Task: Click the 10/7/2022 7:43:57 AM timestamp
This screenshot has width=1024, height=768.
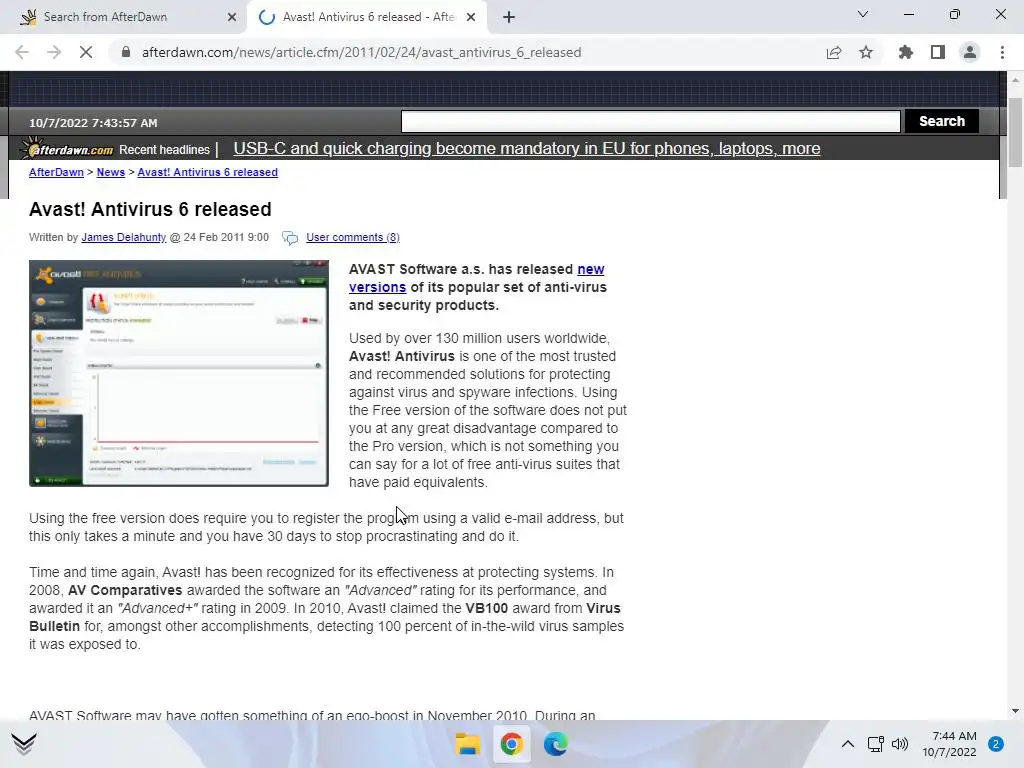Action: 93,123
